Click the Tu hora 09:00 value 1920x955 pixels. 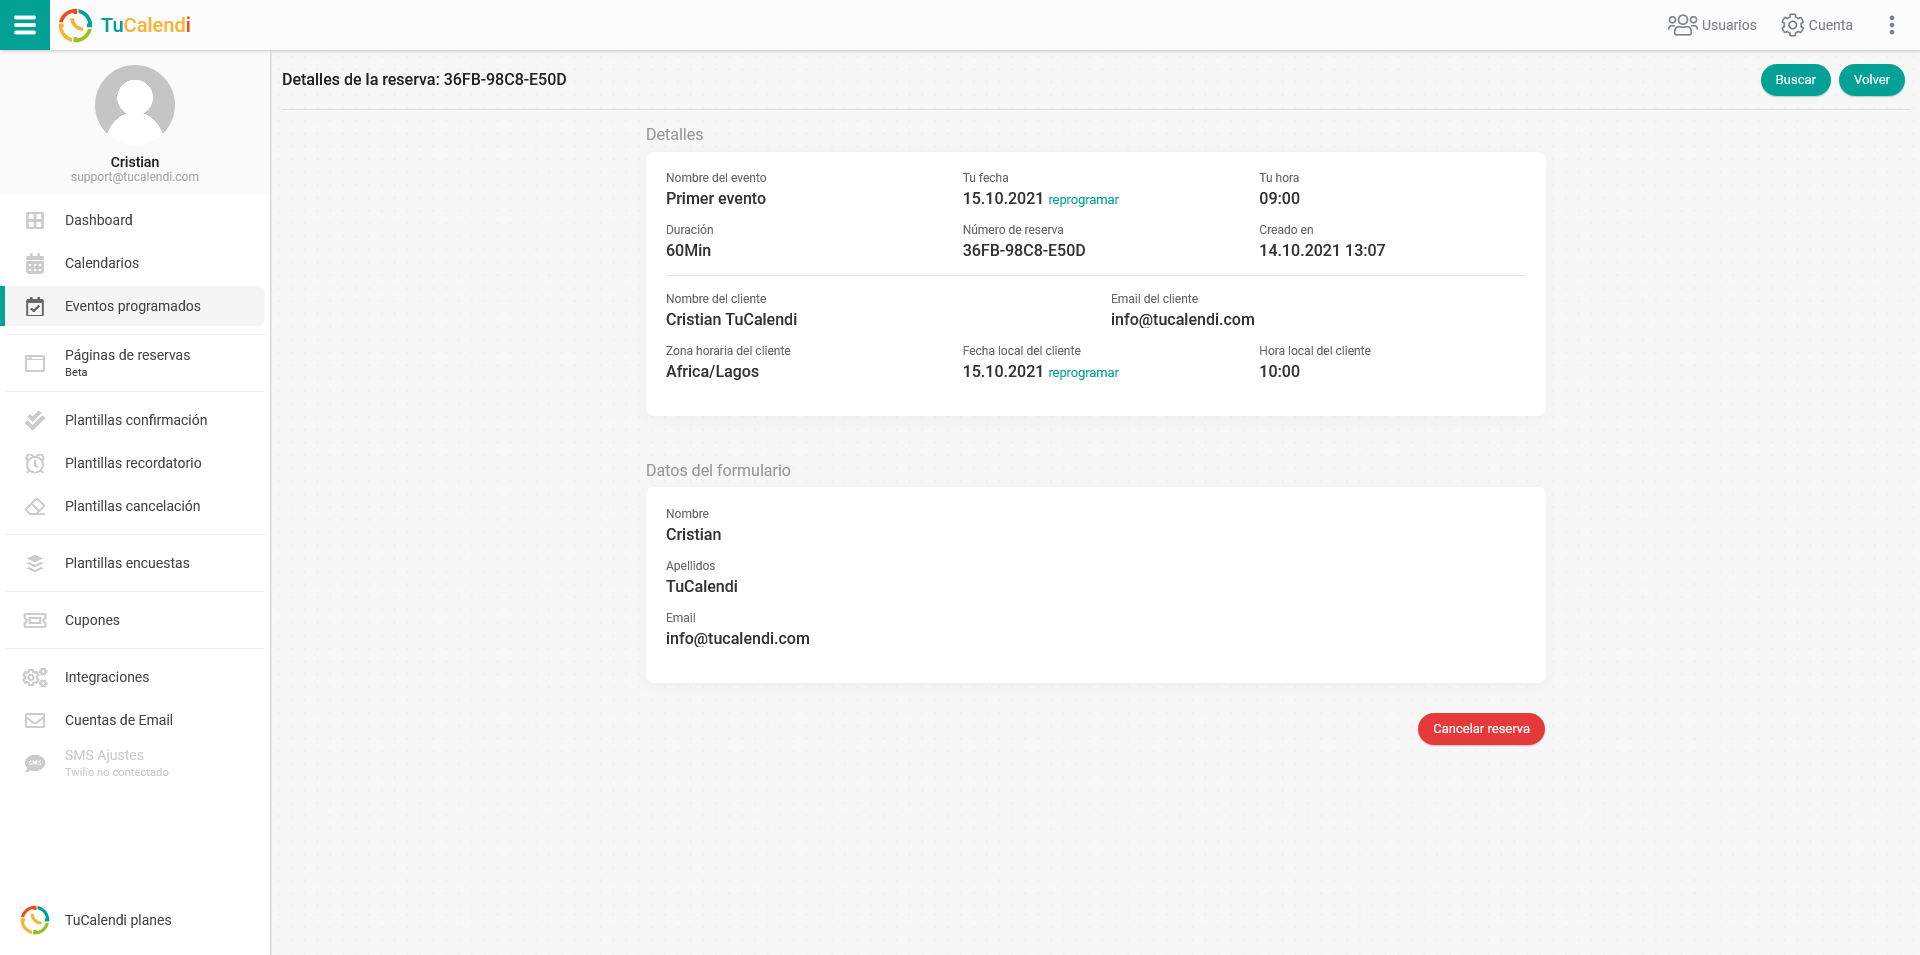1279,199
